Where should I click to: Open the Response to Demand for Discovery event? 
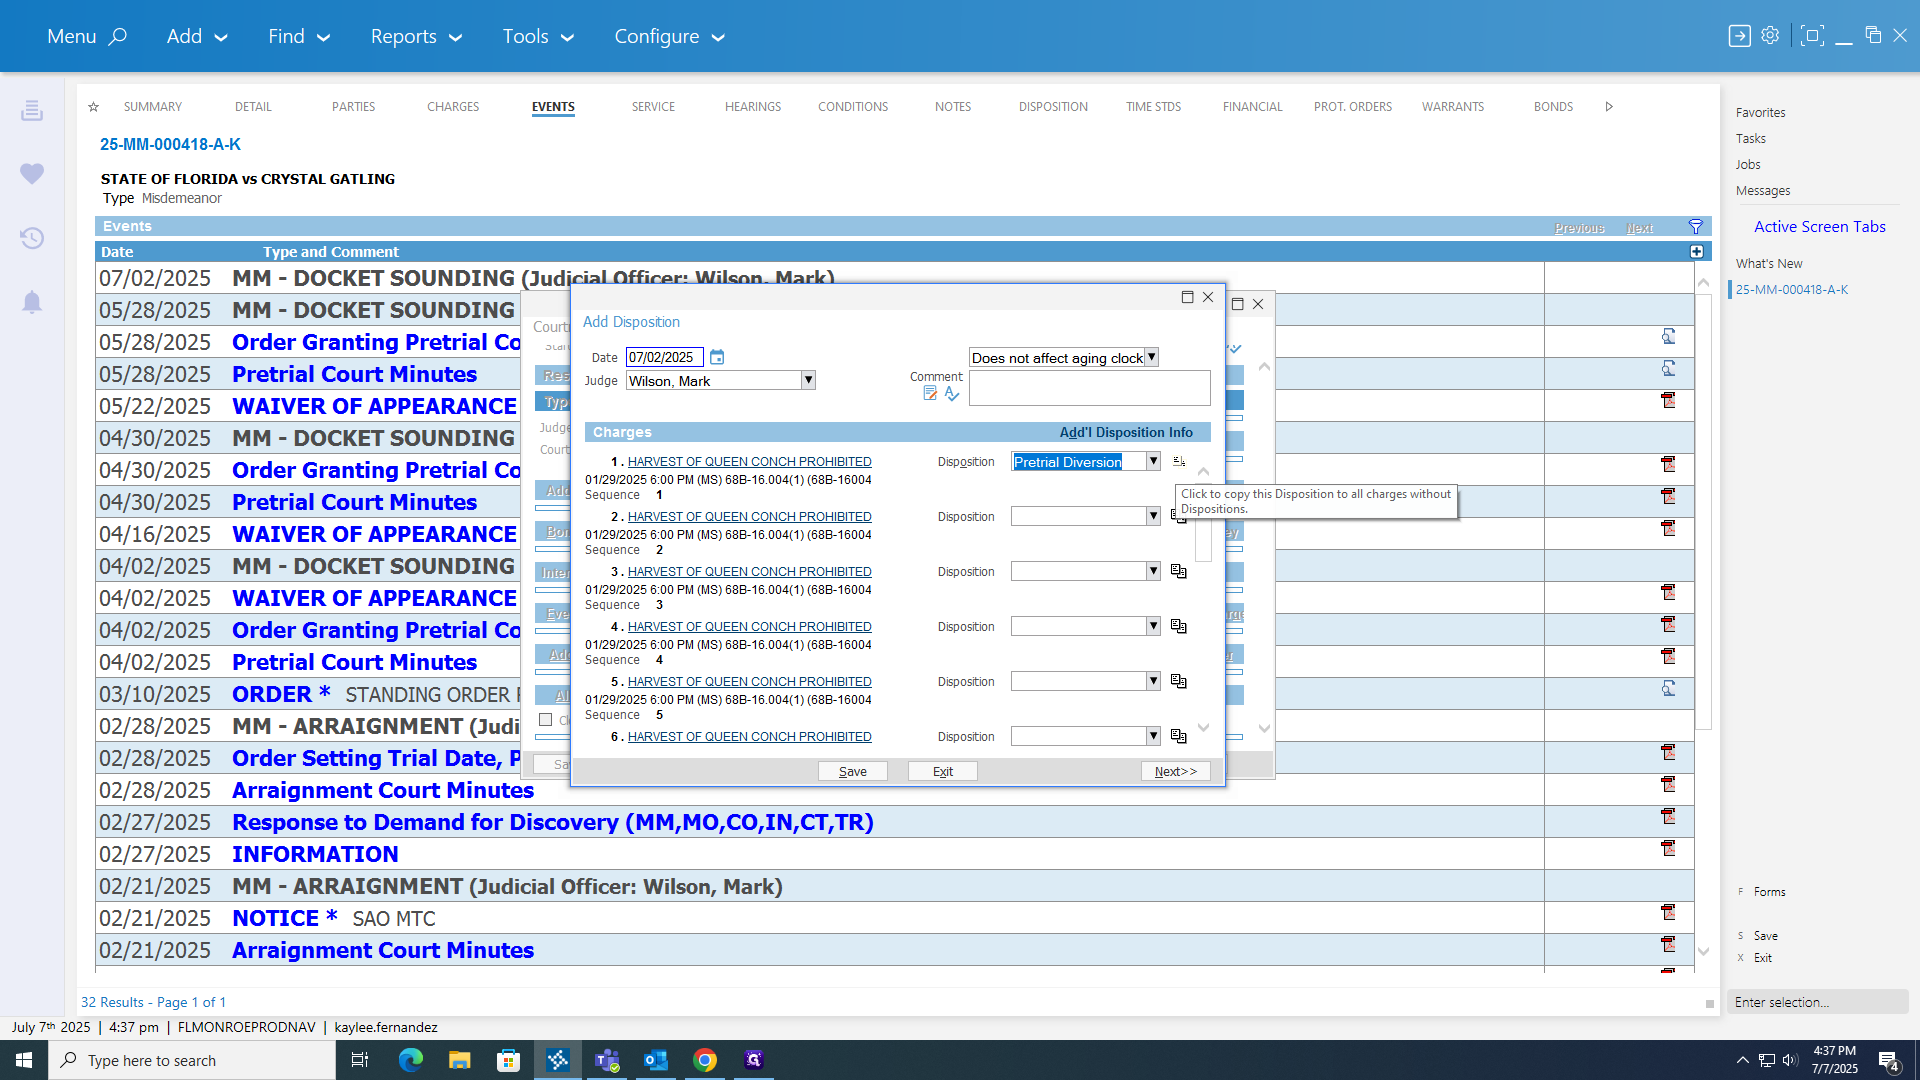(x=553, y=822)
